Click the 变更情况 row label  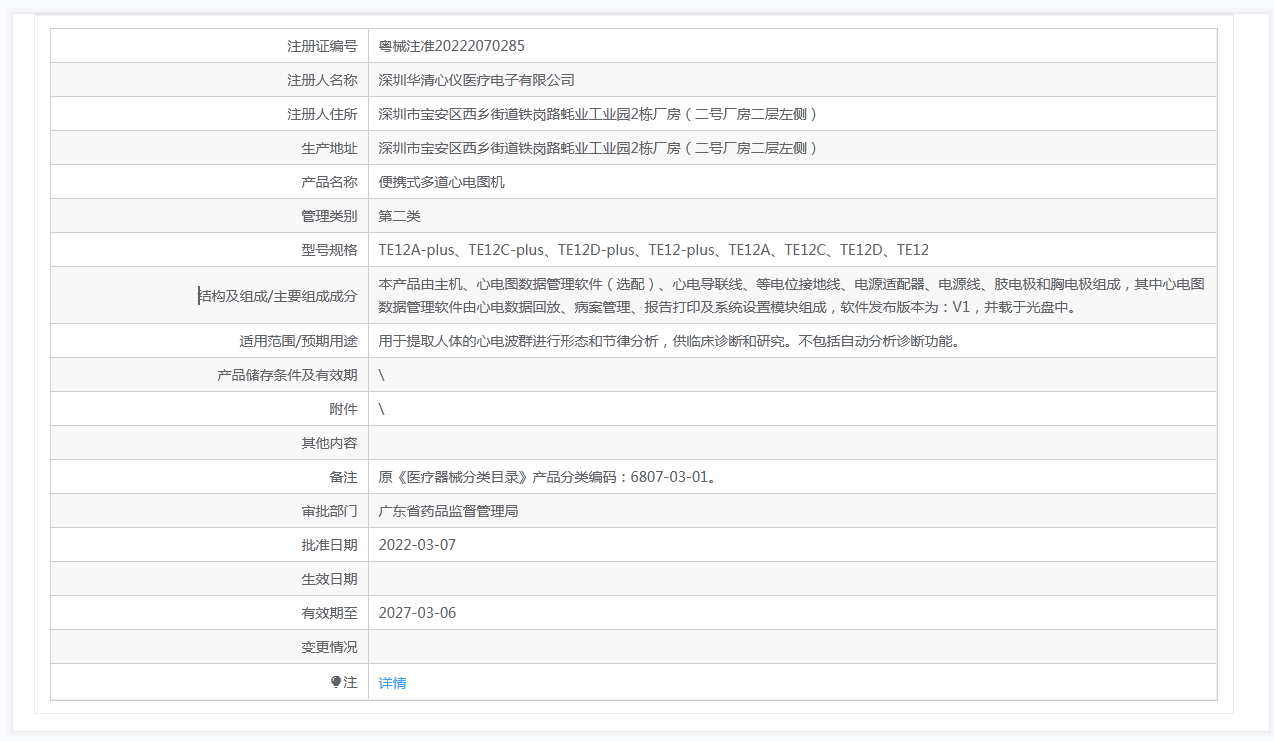pyautogui.click(x=329, y=647)
